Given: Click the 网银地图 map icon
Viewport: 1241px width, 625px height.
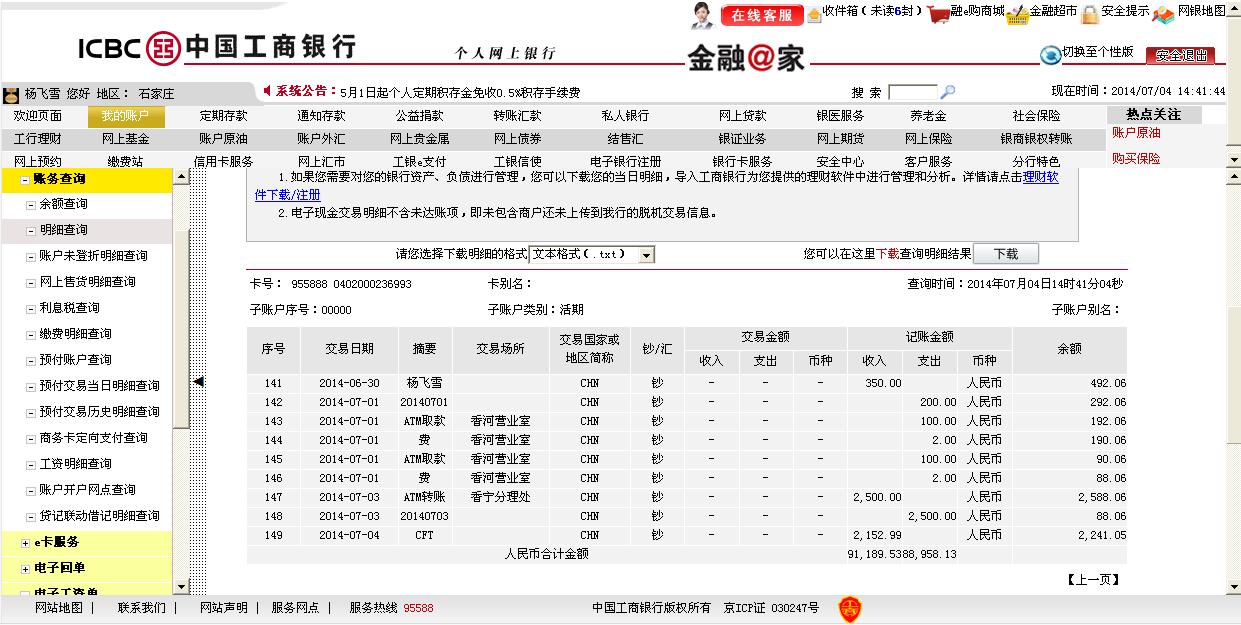Looking at the screenshot, I should click(x=1163, y=13).
